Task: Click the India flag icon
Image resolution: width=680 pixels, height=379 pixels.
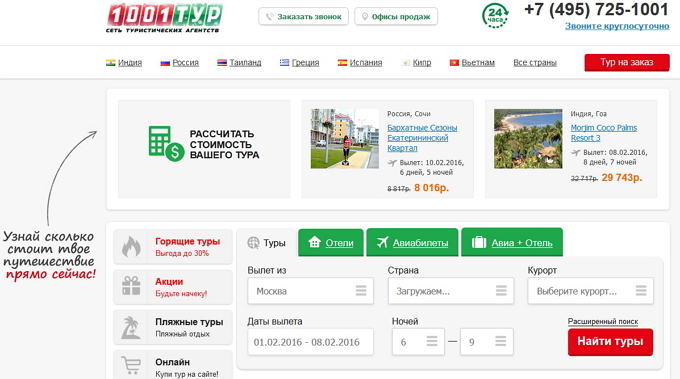Action: coord(111,62)
